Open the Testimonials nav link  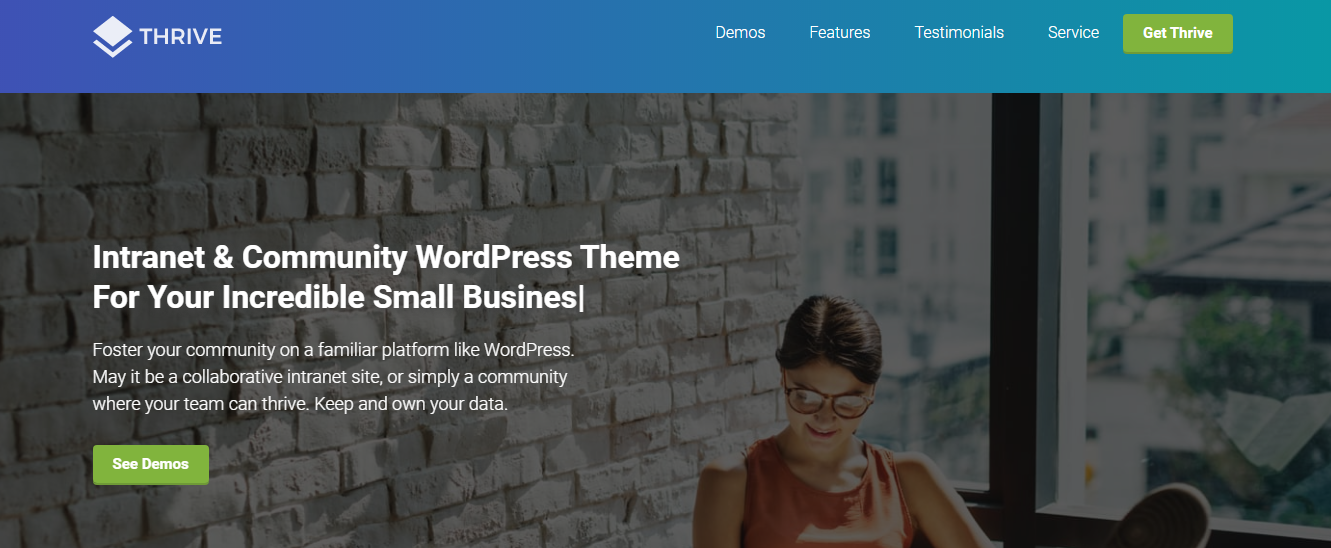[x=959, y=32]
